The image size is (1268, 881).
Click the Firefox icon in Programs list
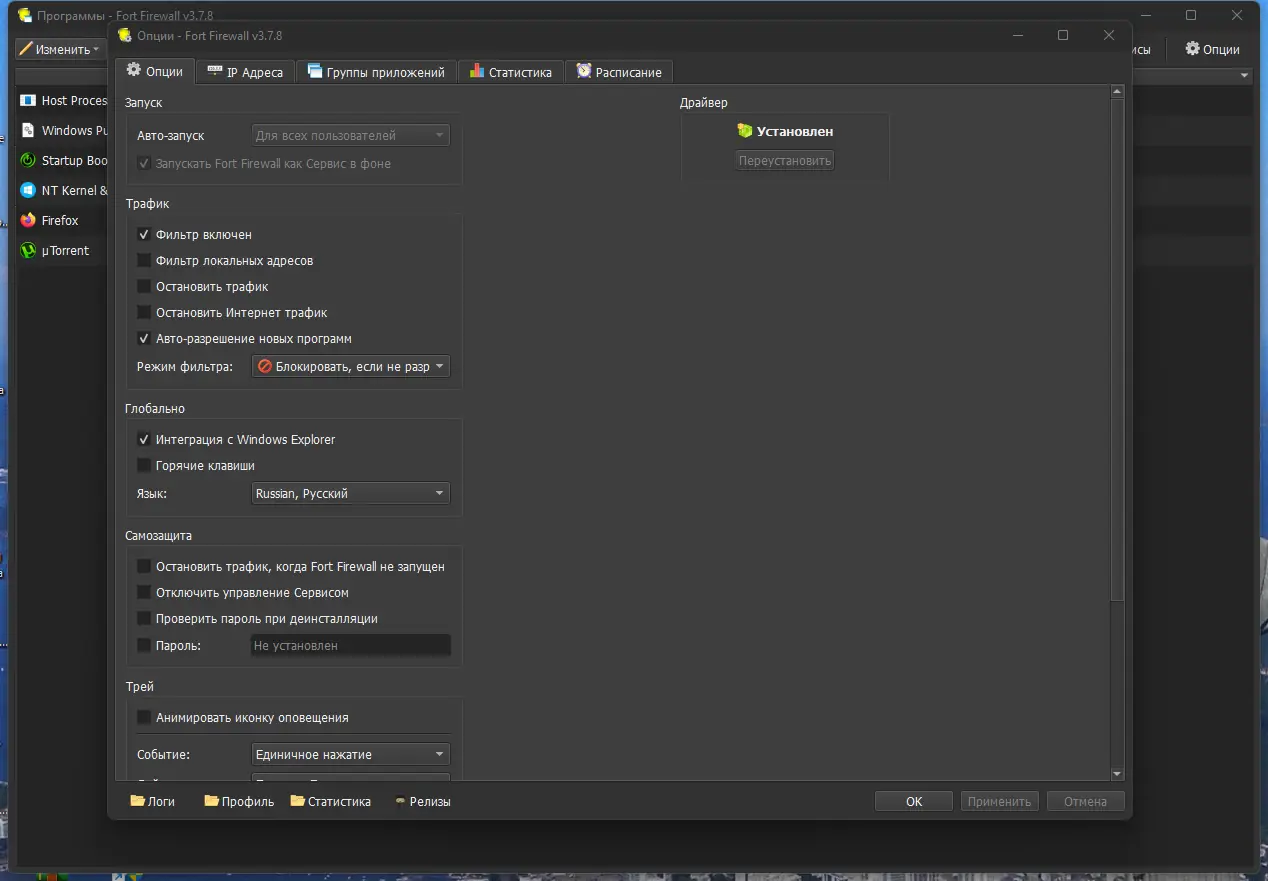click(x=28, y=220)
